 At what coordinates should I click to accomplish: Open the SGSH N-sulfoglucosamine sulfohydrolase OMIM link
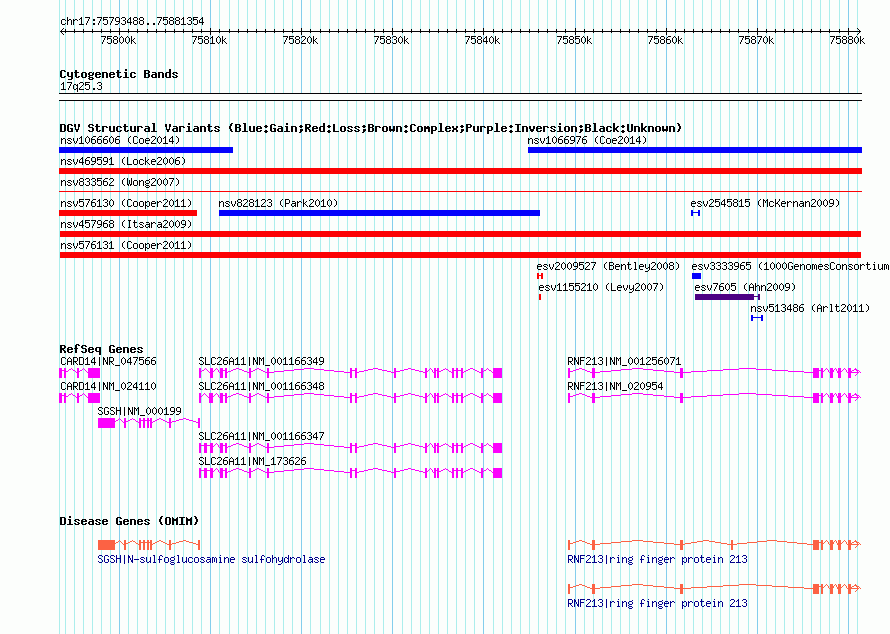[x=211, y=559]
